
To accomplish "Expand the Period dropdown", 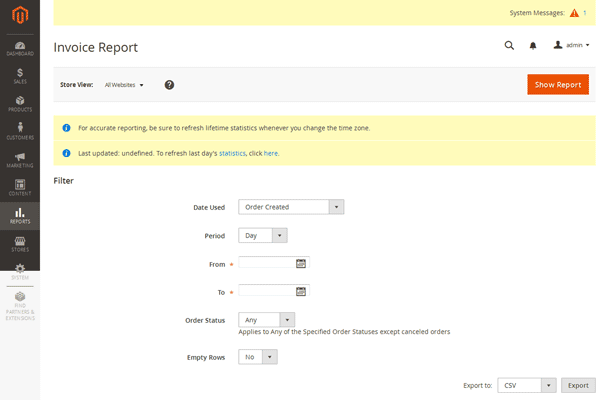I will coord(263,235).
